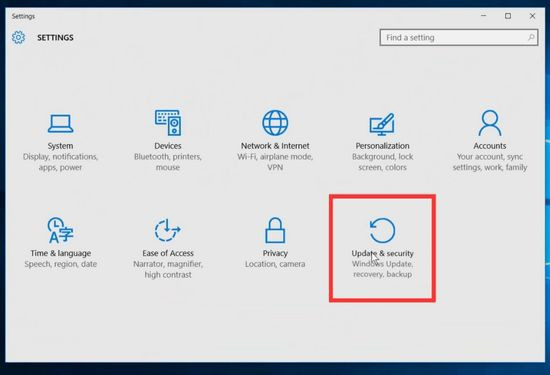Click 'Windows Update, recovery, backup' description
This screenshot has width=550, height=375.
pos(382,269)
